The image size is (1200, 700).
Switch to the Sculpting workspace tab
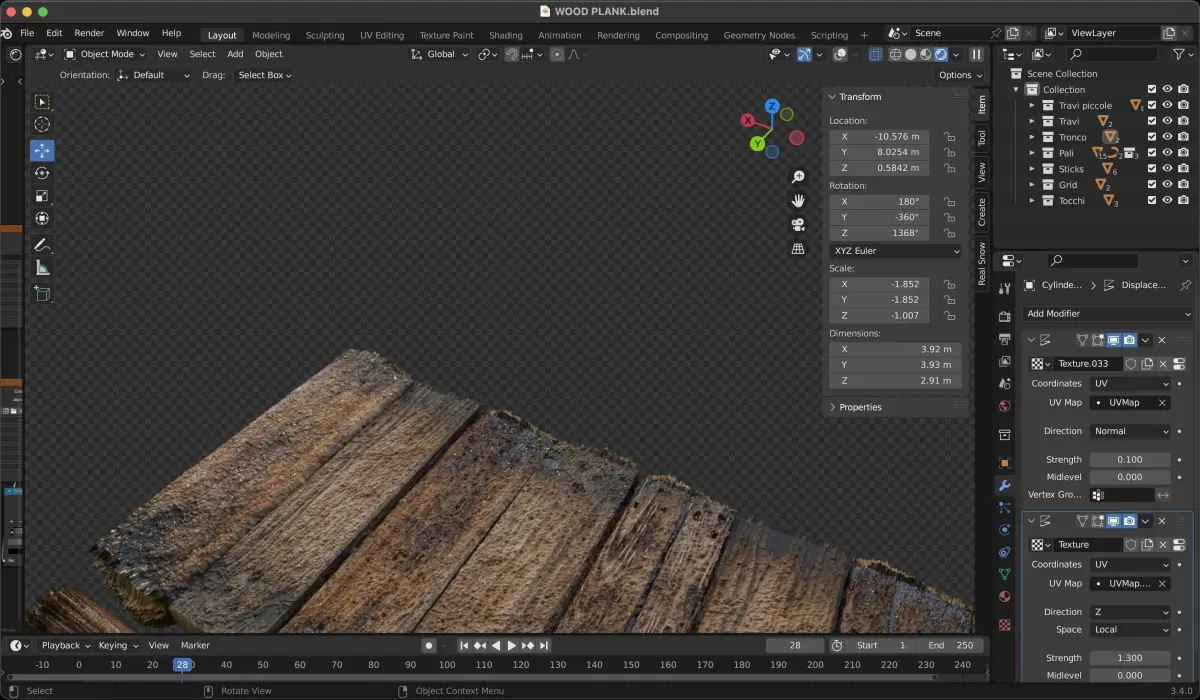[325, 35]
